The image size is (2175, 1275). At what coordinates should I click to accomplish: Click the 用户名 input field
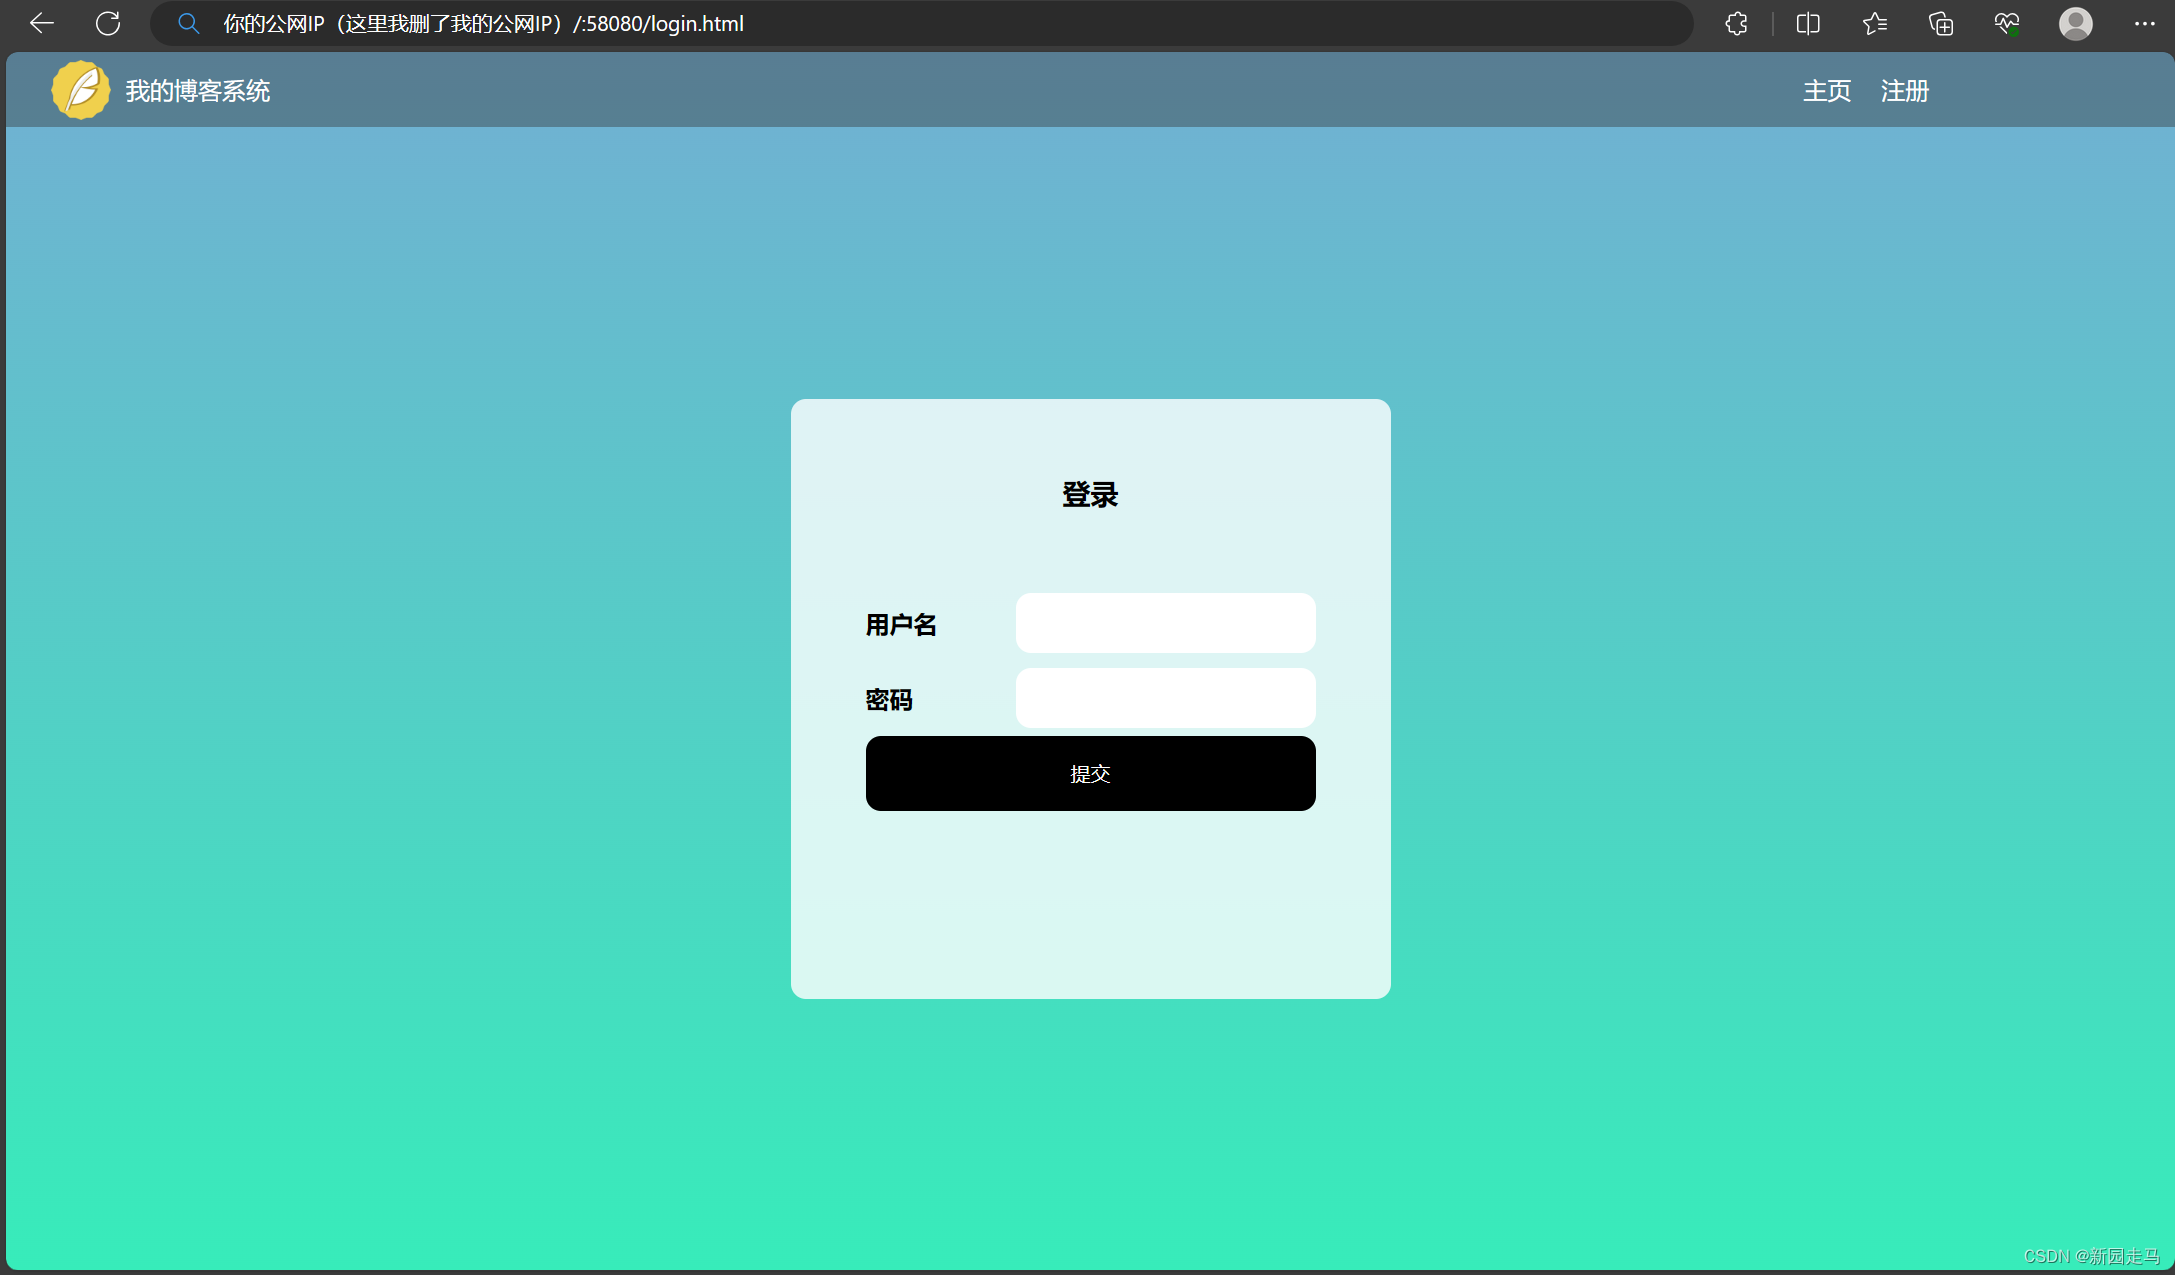1165,623
